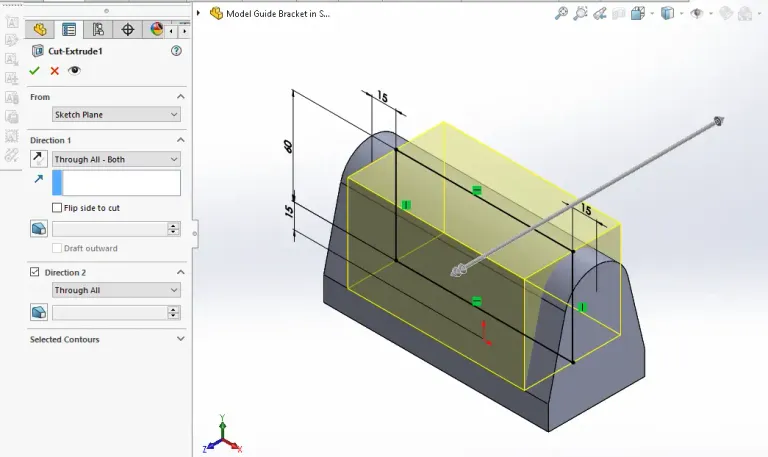This screenshot has width=768, height=457.
Task: Open Direction 2 Through All dropdown
Action: pos(116,290)
